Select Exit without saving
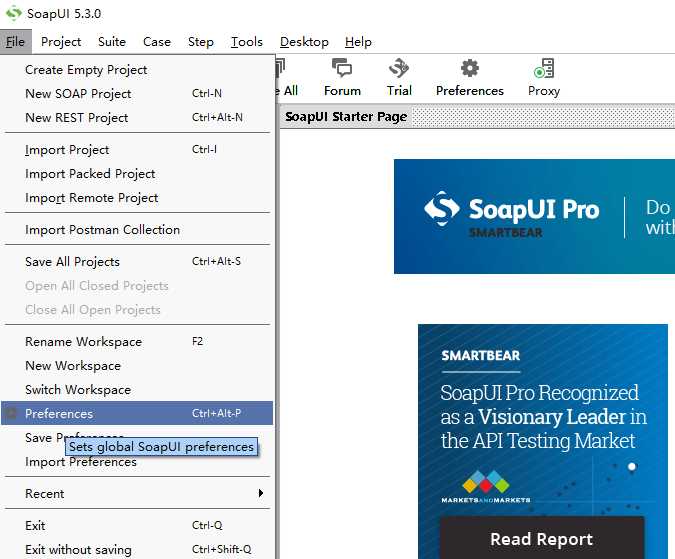This screenshot has width=675, height=559. click(137, 550)
